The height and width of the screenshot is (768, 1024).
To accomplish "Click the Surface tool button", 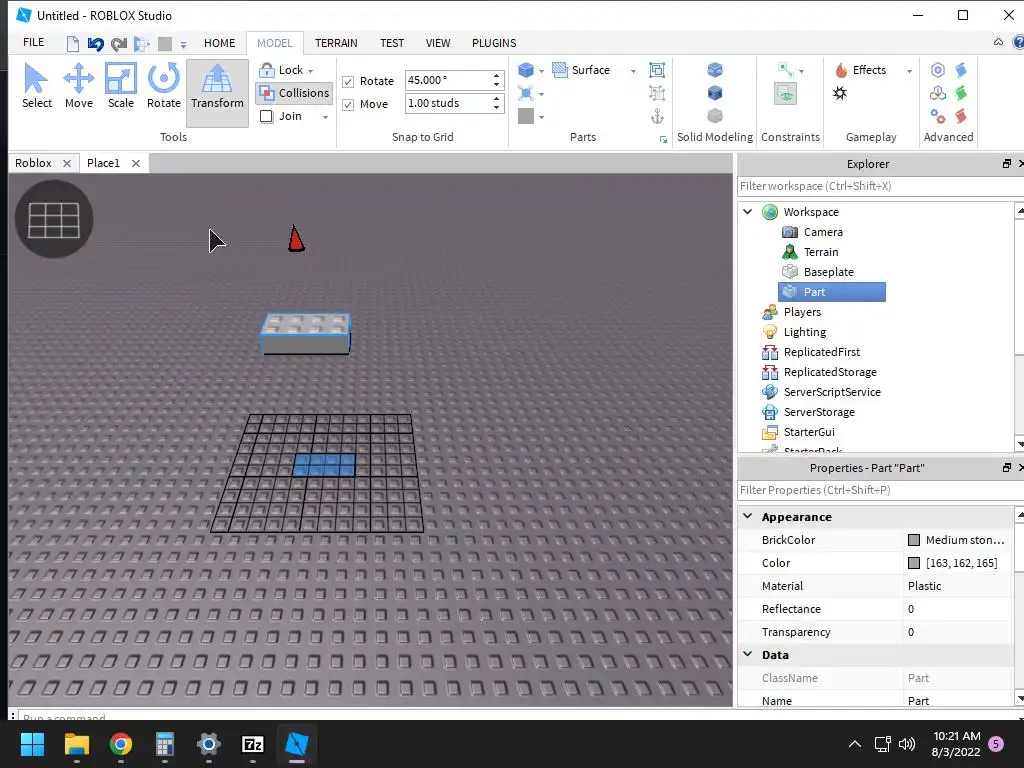I will point(581,70).
